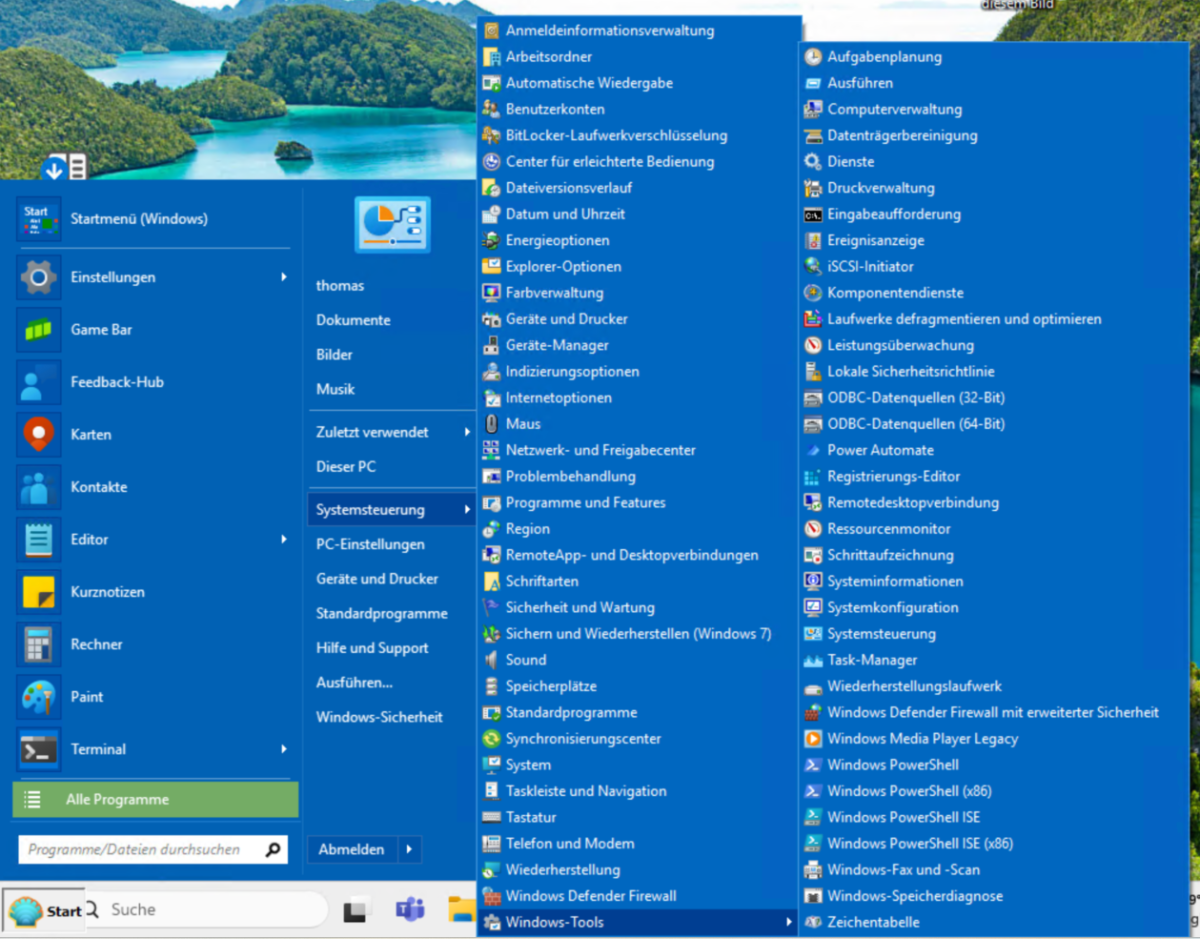The height and width of the screenshot is (939, 1200).
Task: Open the Dienste services icon
Action: point(812,161)
